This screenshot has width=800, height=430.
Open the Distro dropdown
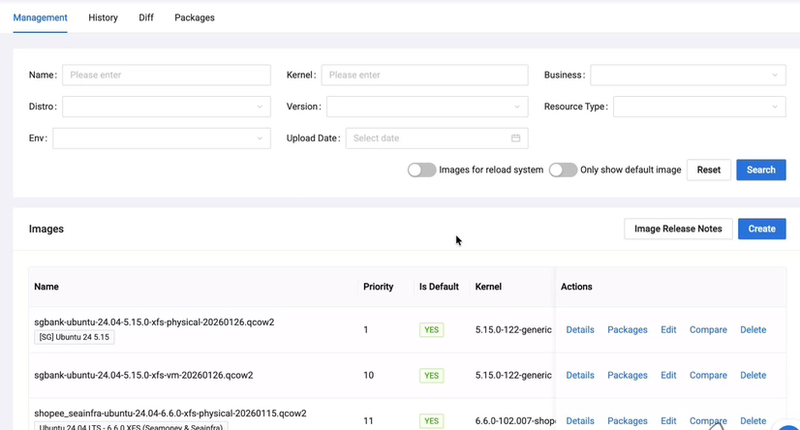(x=166, y=107)
